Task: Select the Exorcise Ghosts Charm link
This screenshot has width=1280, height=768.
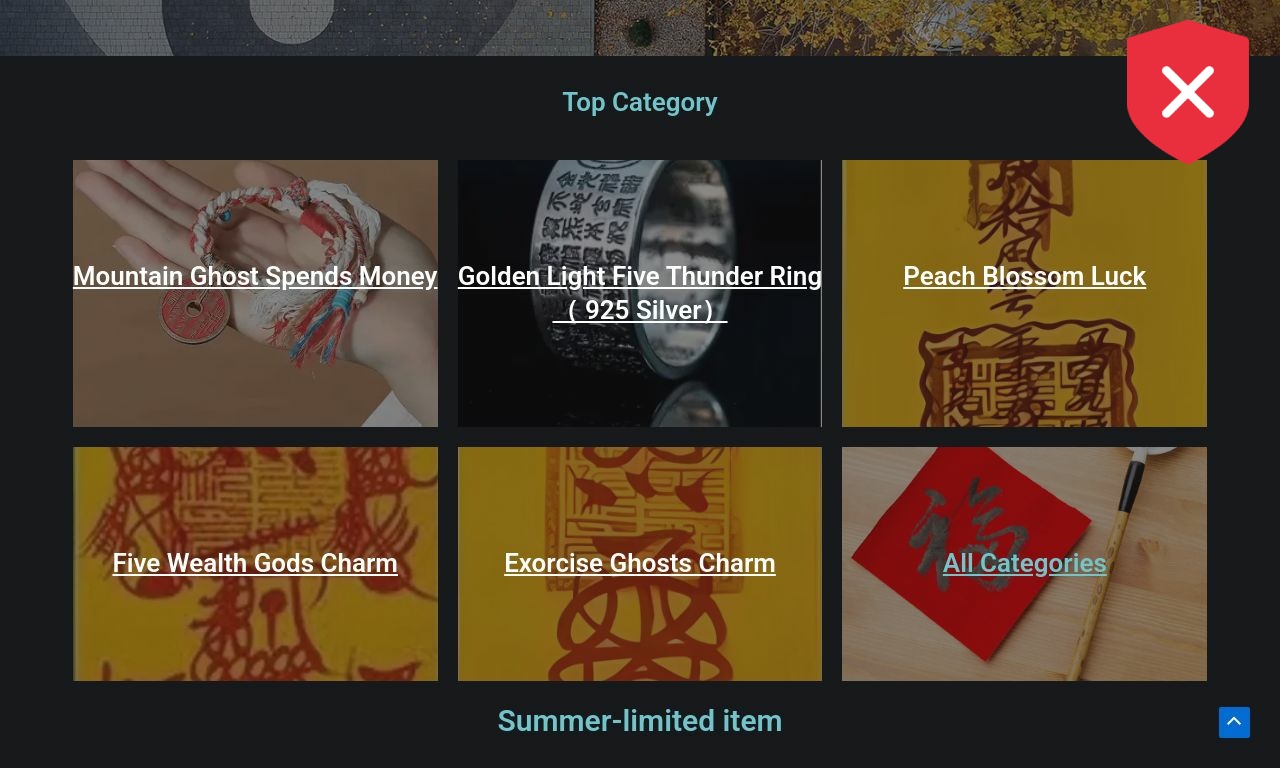Action: pyautogui.click(x=640, y=563)
